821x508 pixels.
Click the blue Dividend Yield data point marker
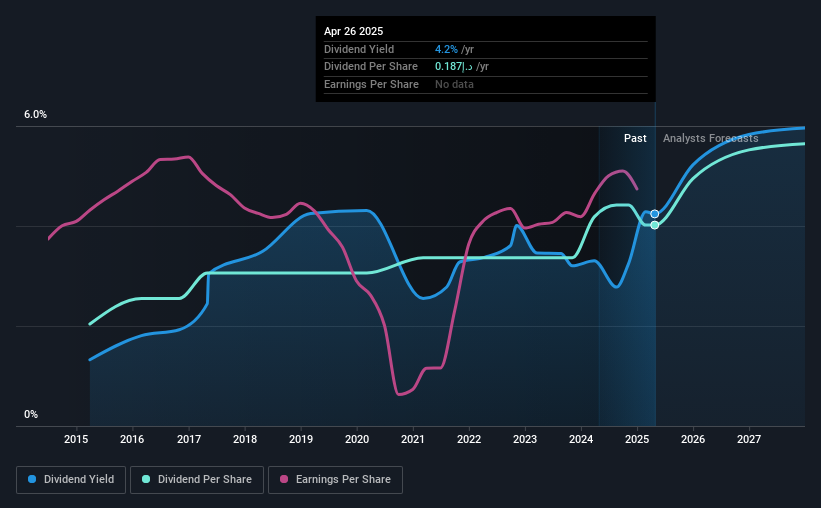pyautogui.click(x=654, y=214)
